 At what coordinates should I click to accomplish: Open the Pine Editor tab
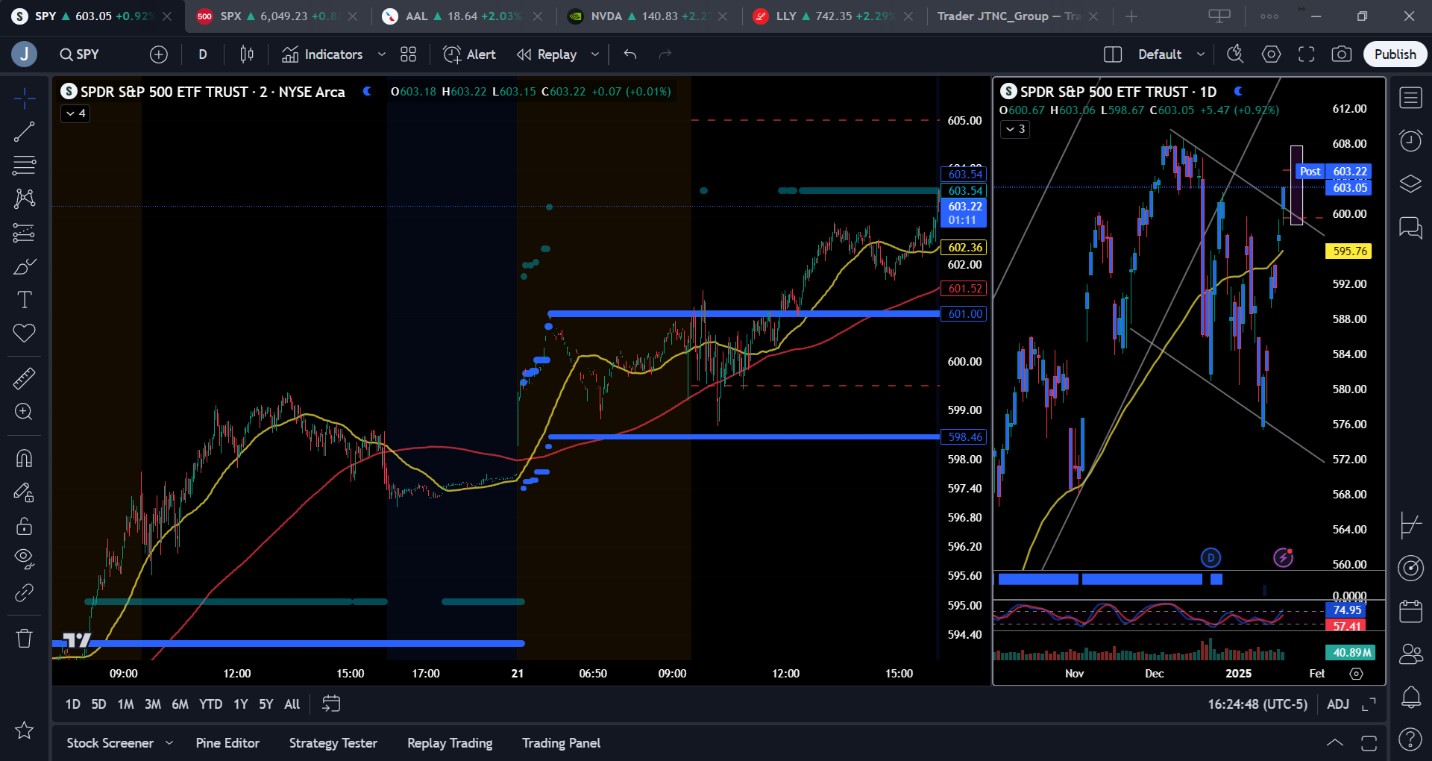pos(228,743)
